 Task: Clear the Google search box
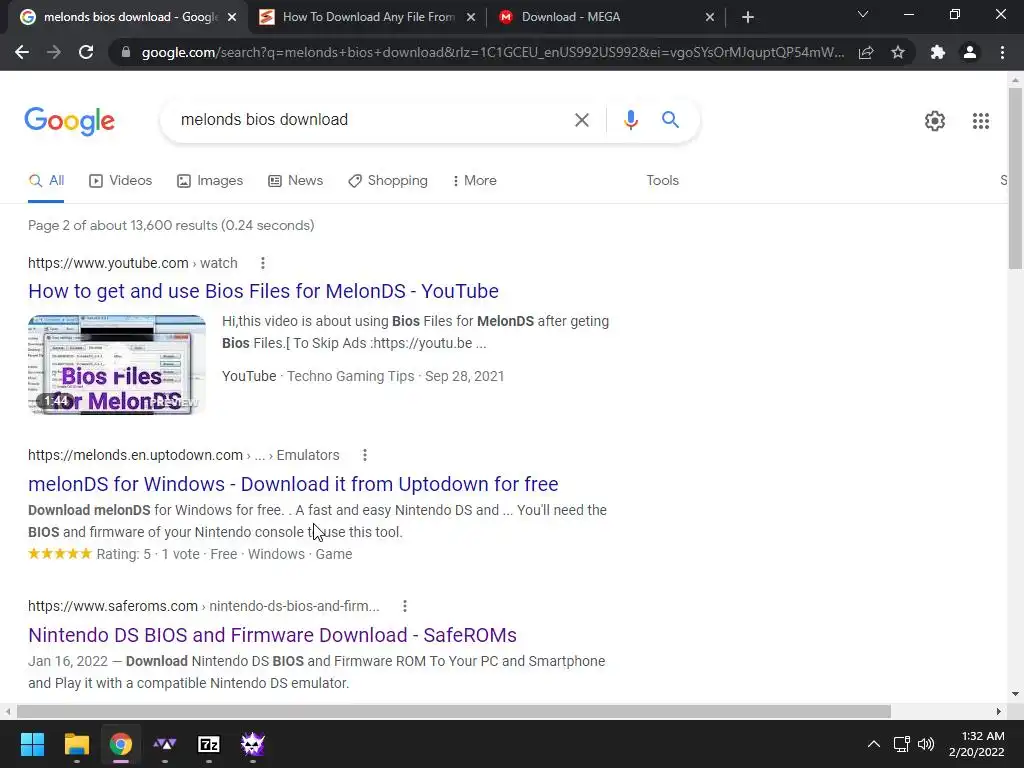(x=581, y=120)
